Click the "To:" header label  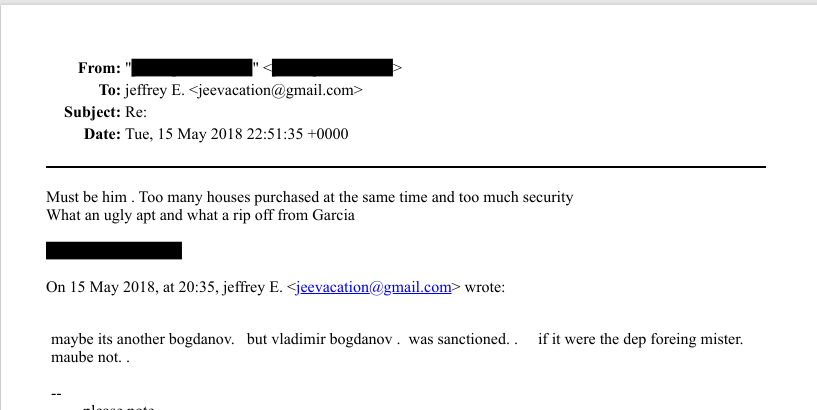point(109,90)
